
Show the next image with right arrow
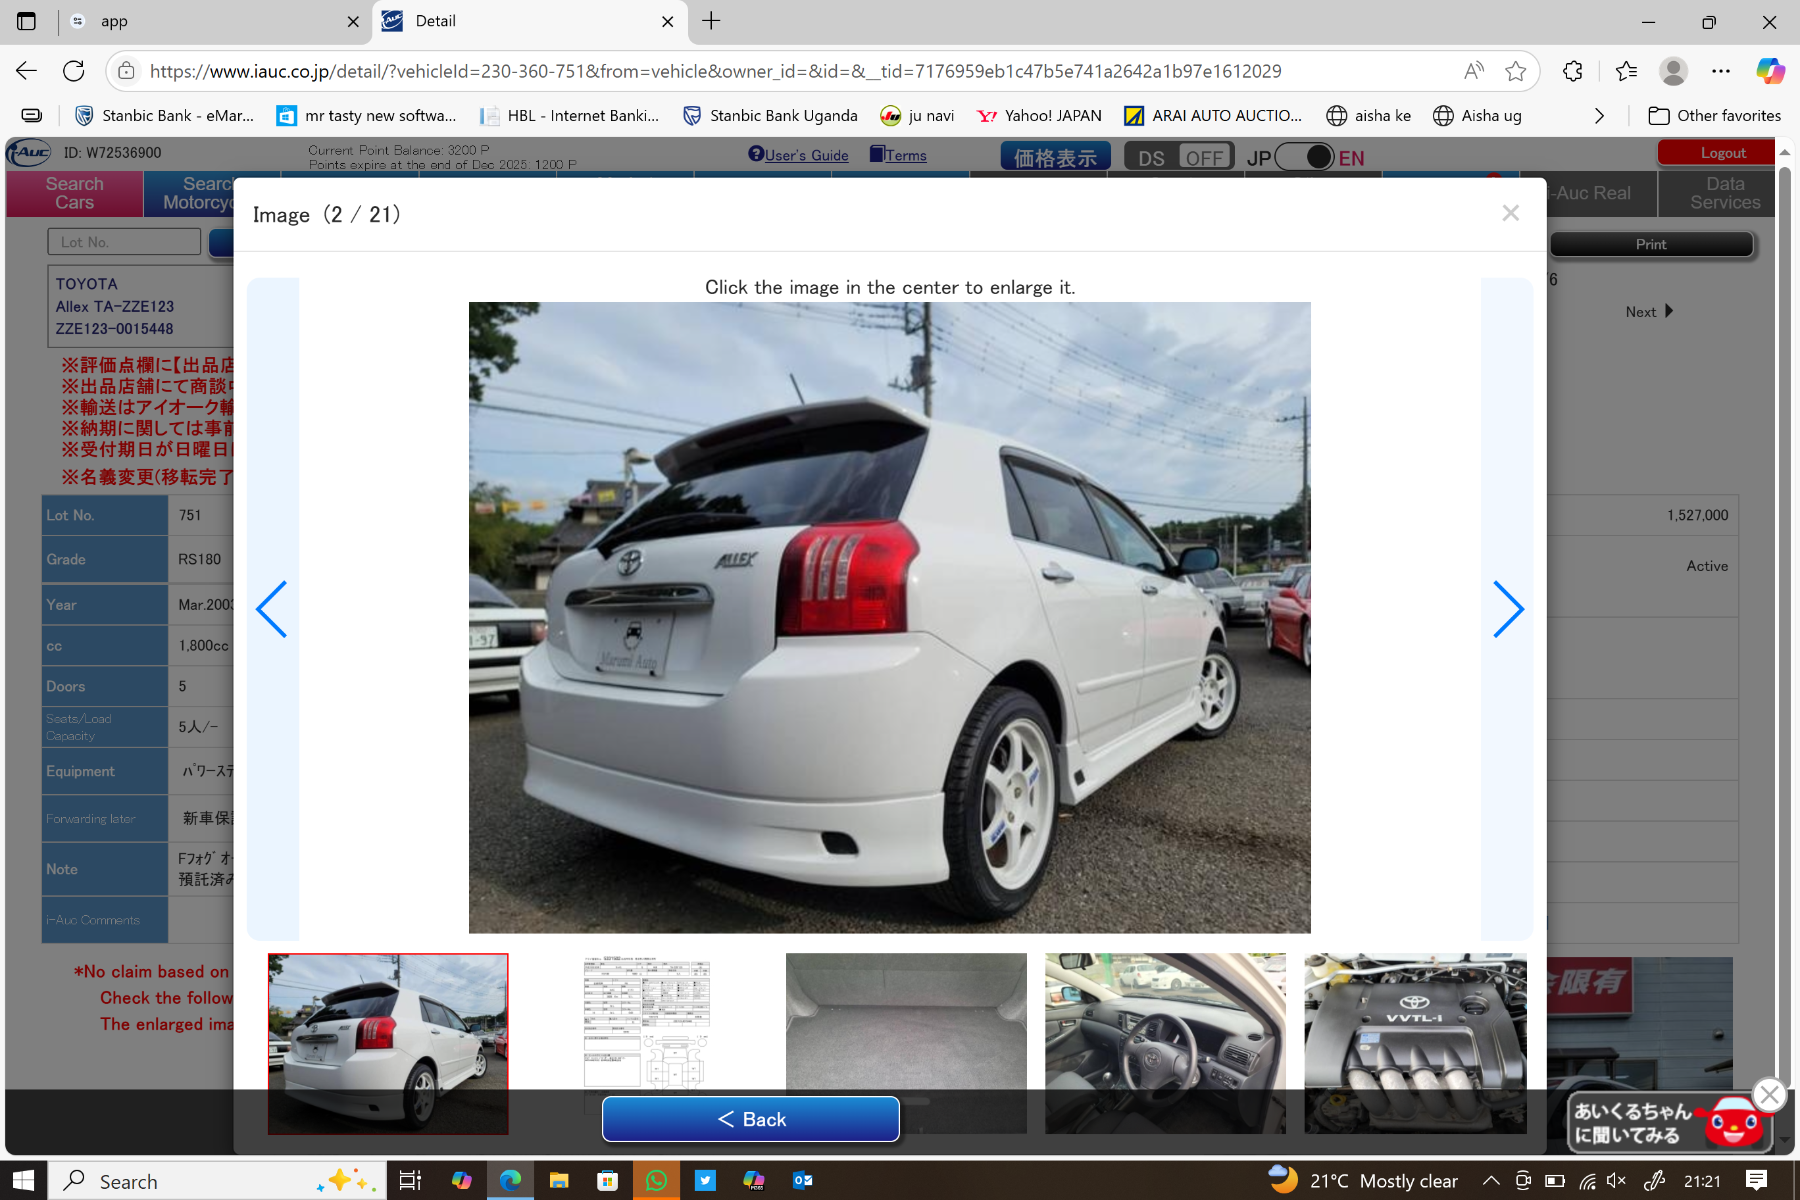[x=1507, y=609]
